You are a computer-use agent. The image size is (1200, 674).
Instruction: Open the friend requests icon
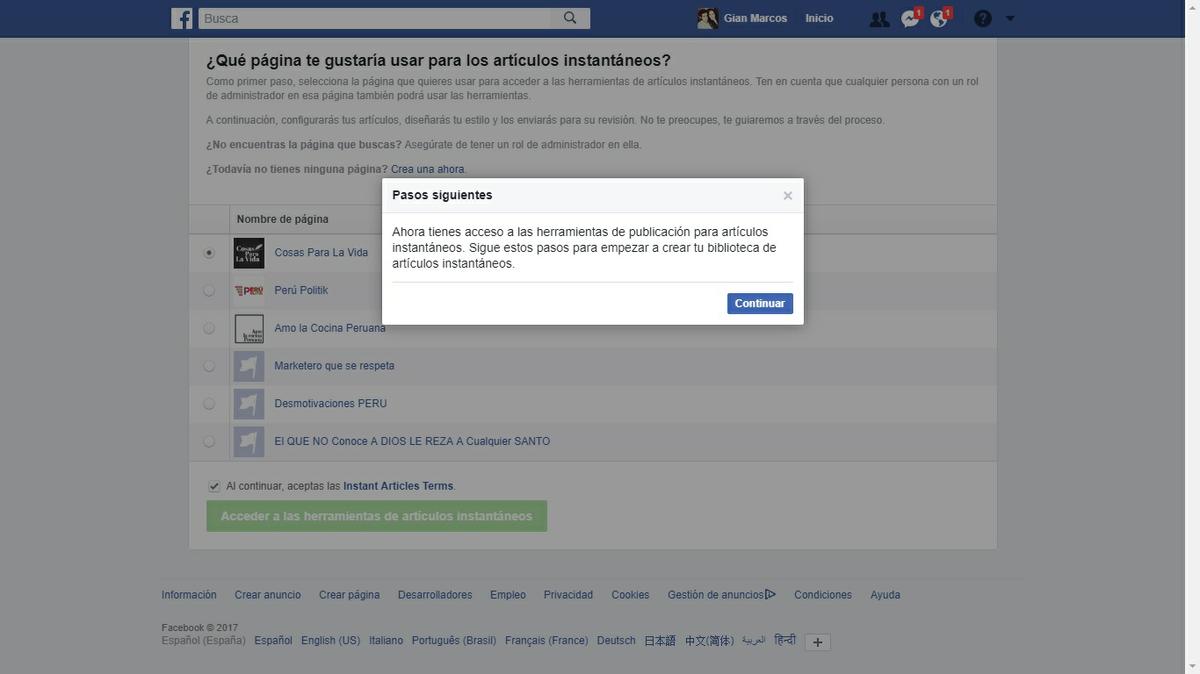pyautogui.click(x=878, y=17)
